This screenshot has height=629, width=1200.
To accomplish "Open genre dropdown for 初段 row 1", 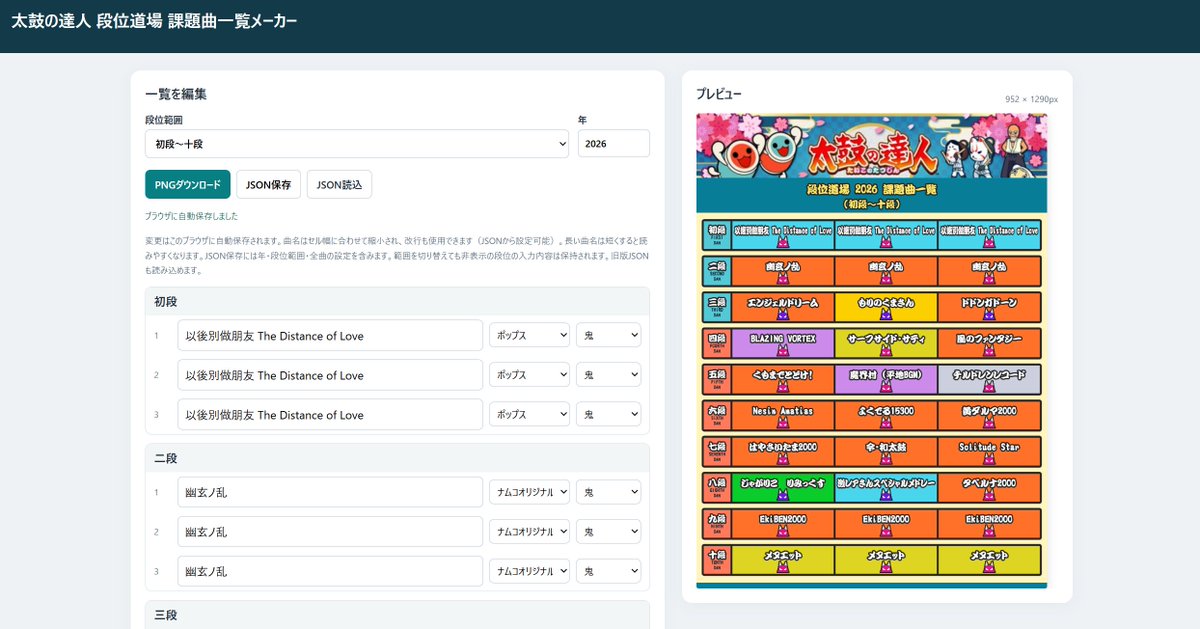I will [529, 336].
